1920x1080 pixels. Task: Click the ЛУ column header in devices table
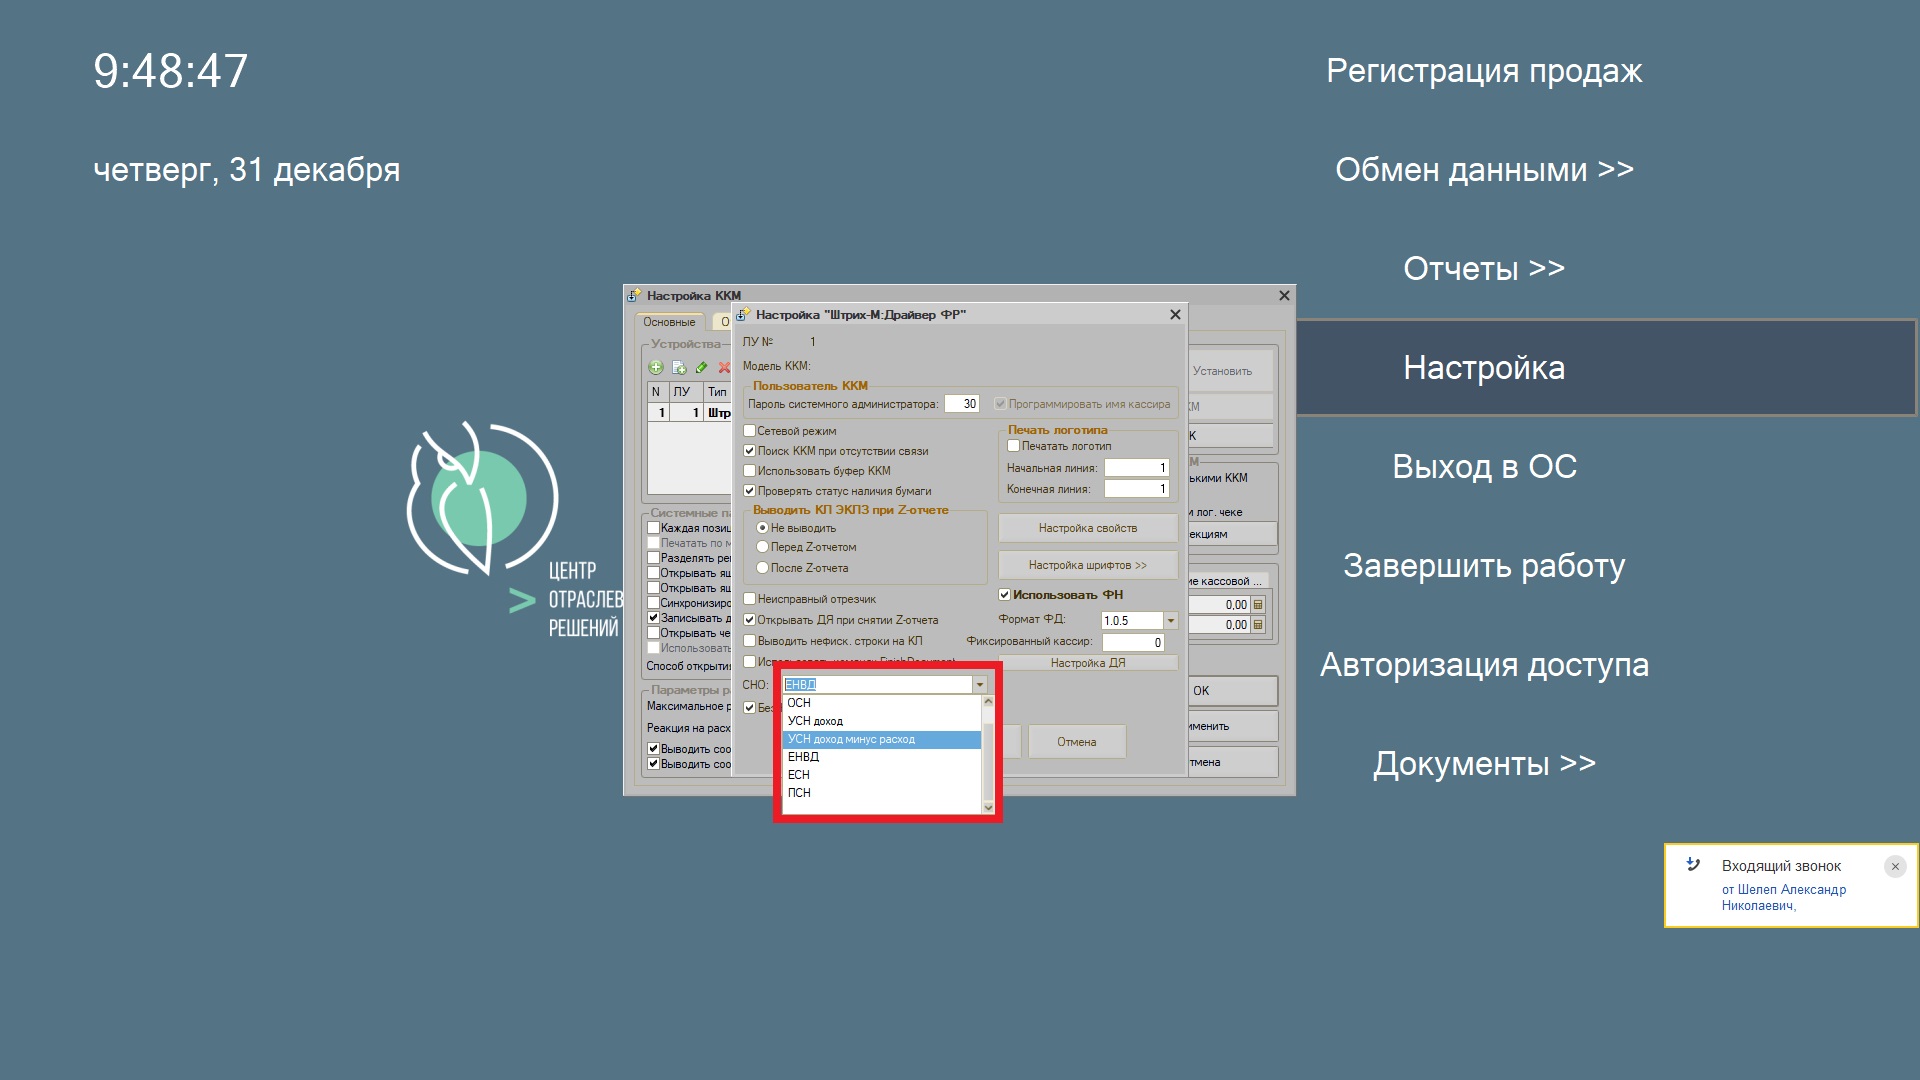pos(685,392)
